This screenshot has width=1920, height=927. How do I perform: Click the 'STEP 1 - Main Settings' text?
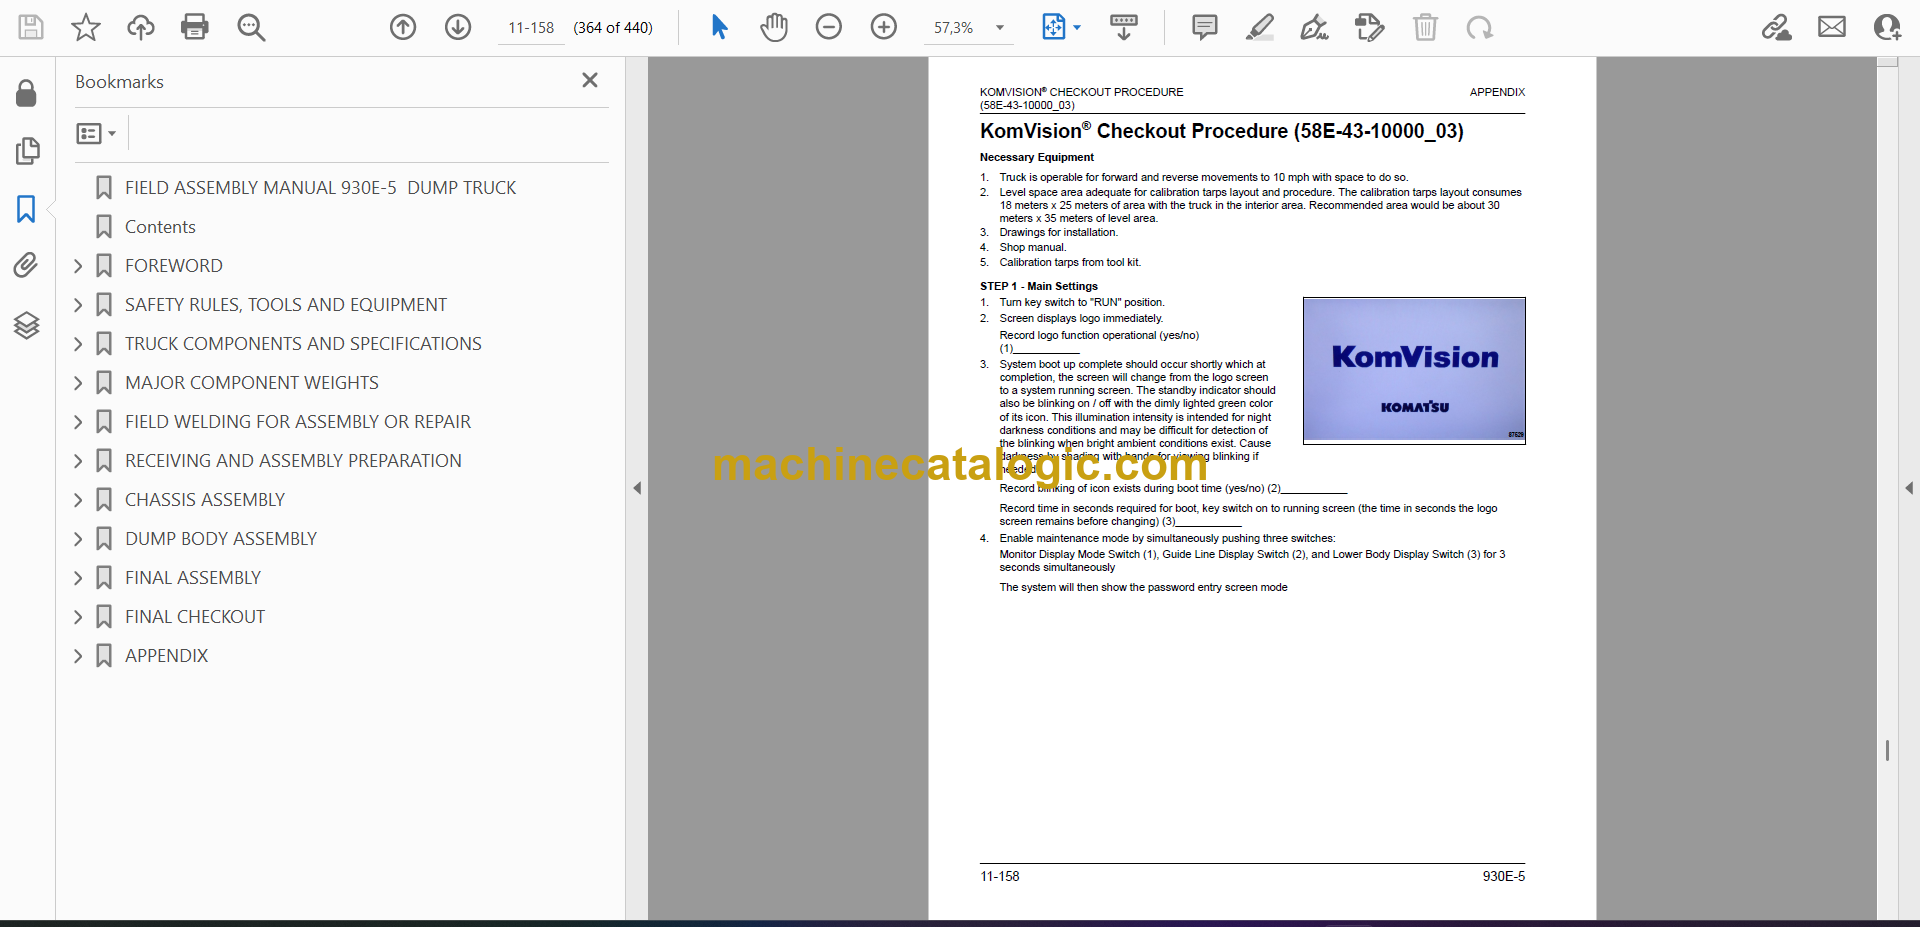coord(1038,286)
